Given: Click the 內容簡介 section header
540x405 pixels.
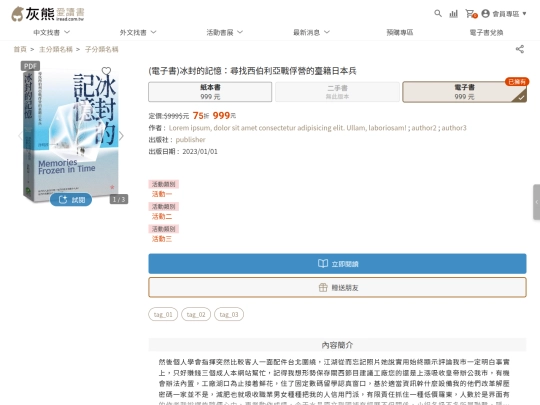Looking at the screenshot, I should click(x=337, y=345).
